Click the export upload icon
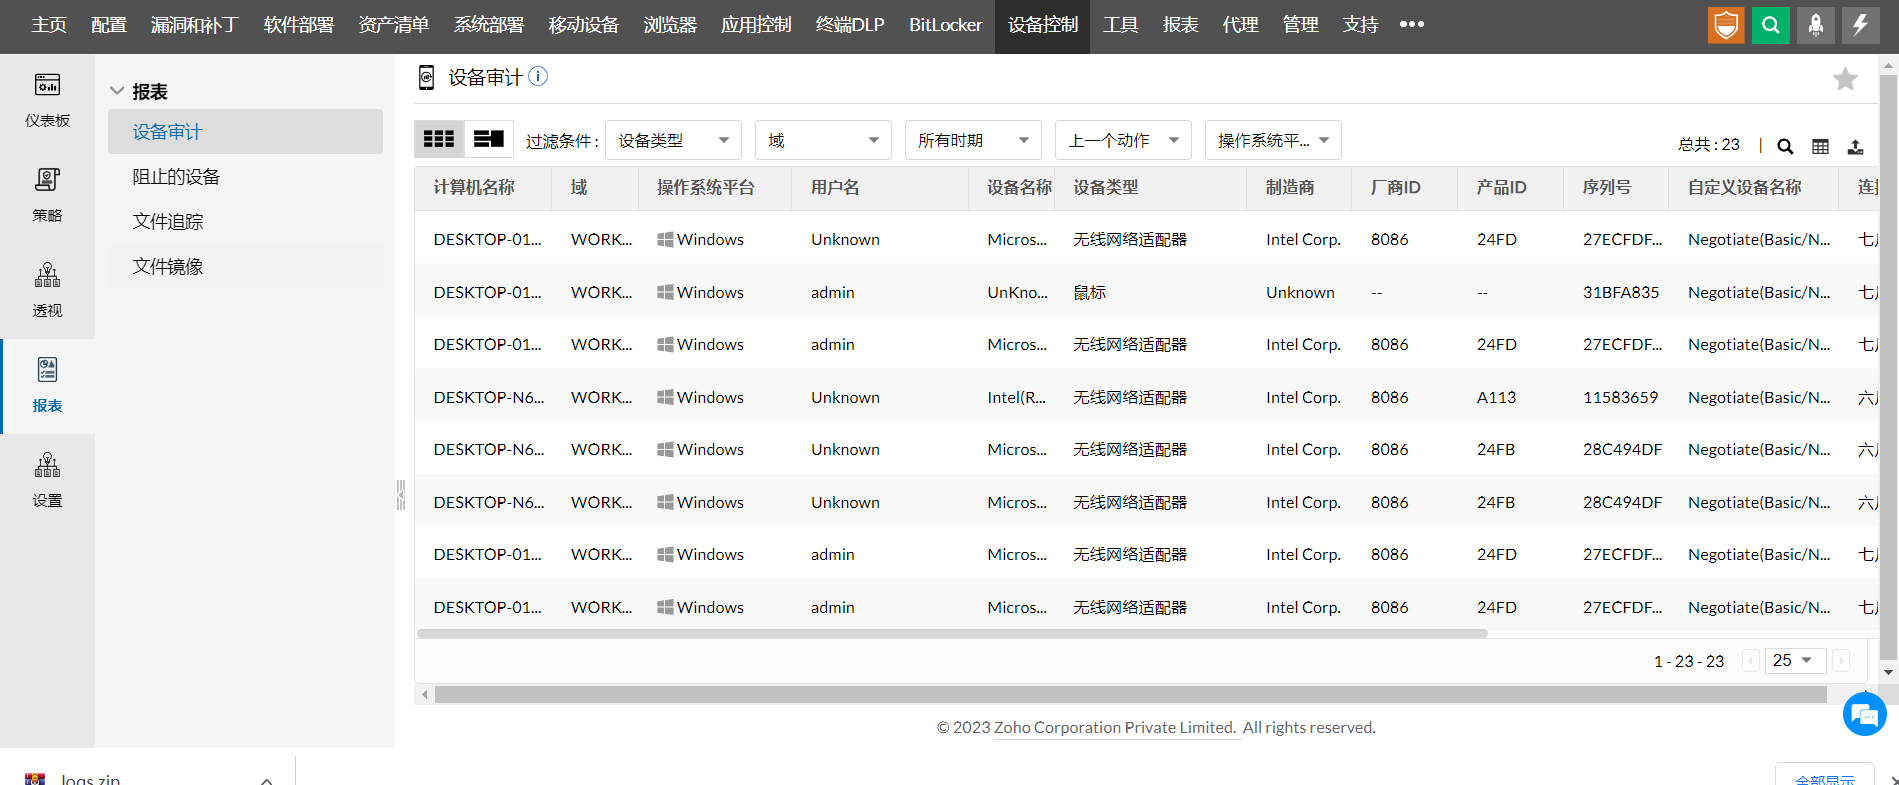The height and width of the screenshot is (785, 1899). point(1855,146)
